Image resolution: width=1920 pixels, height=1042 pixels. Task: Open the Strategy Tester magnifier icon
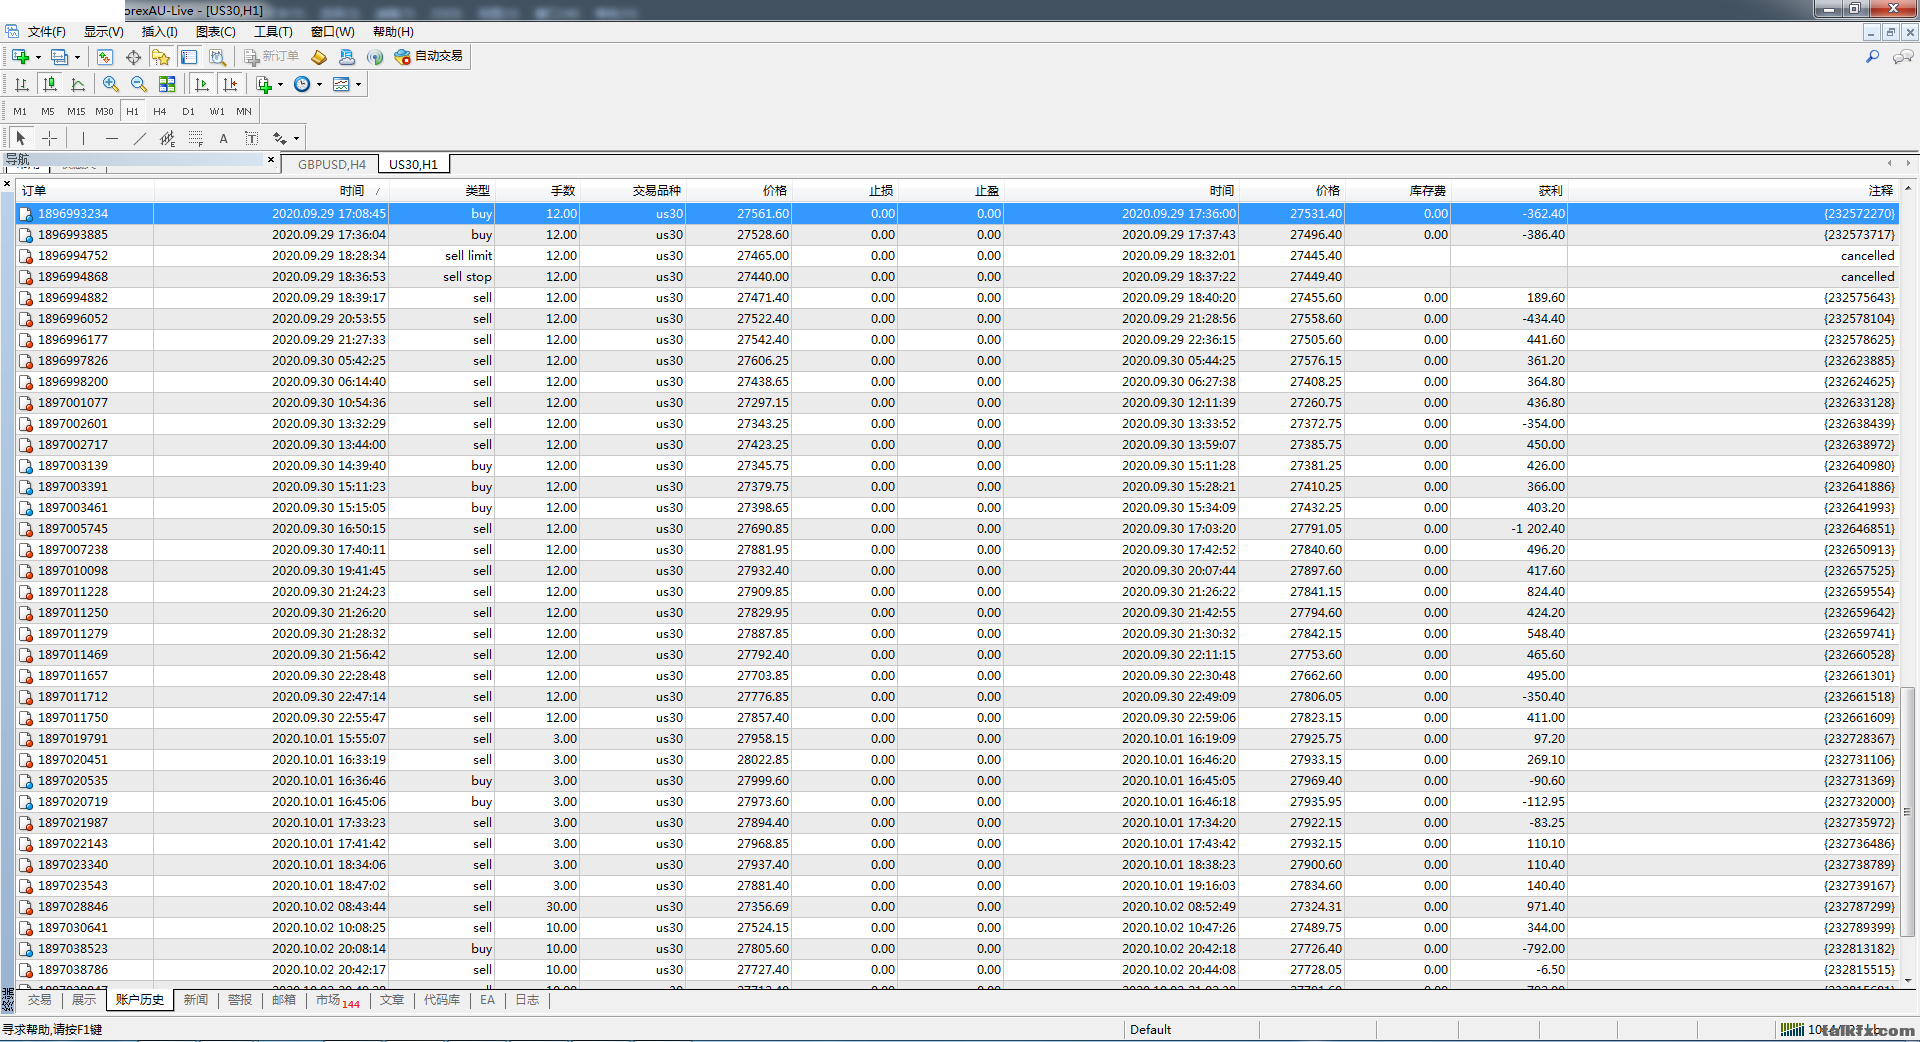(217, 57)
